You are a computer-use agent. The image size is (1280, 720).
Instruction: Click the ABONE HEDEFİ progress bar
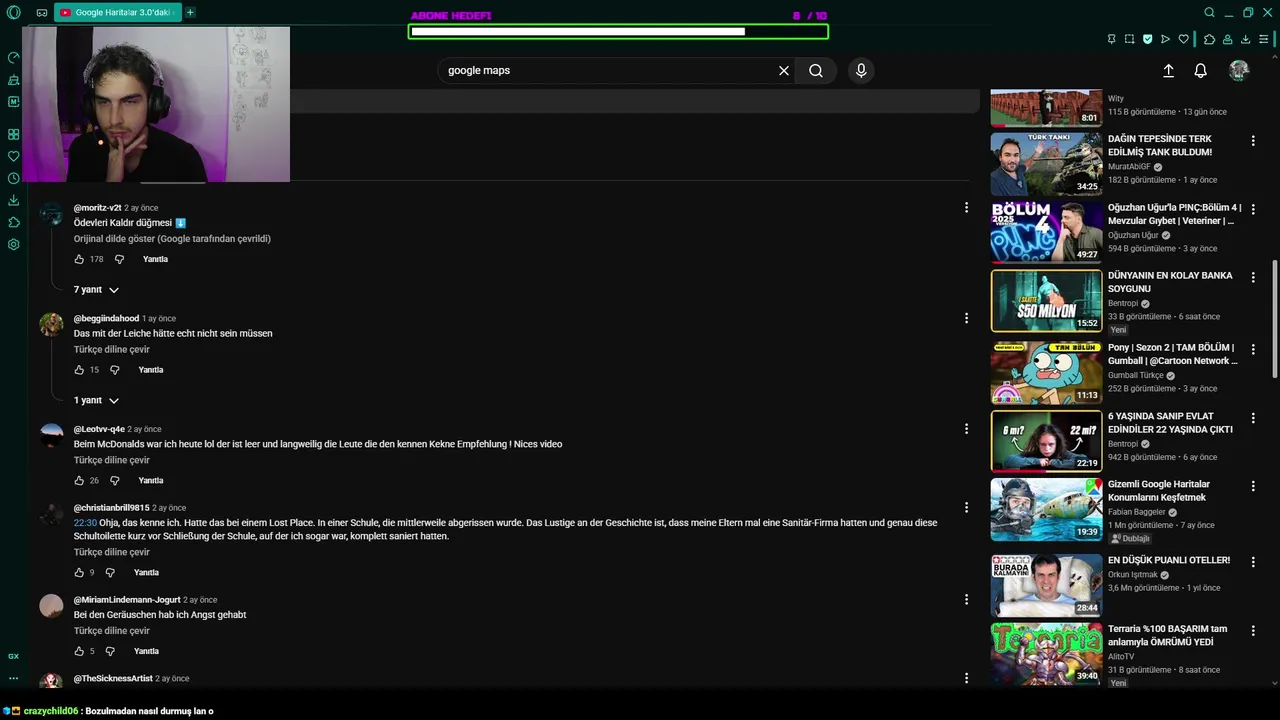click(618, 32)
